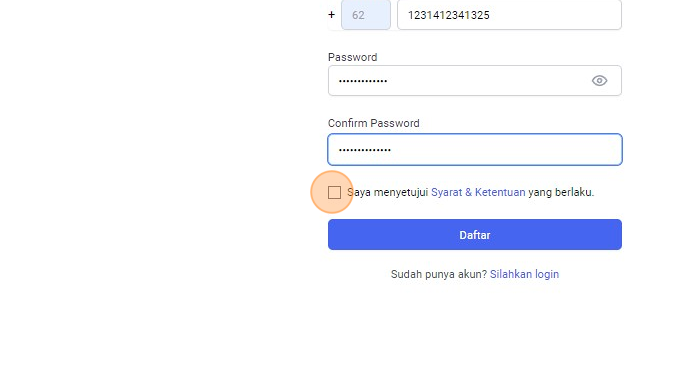The height and width of the screenshot is (385, 688).
Task: Click the 62 country code box
Action: (x=366, y=15)
